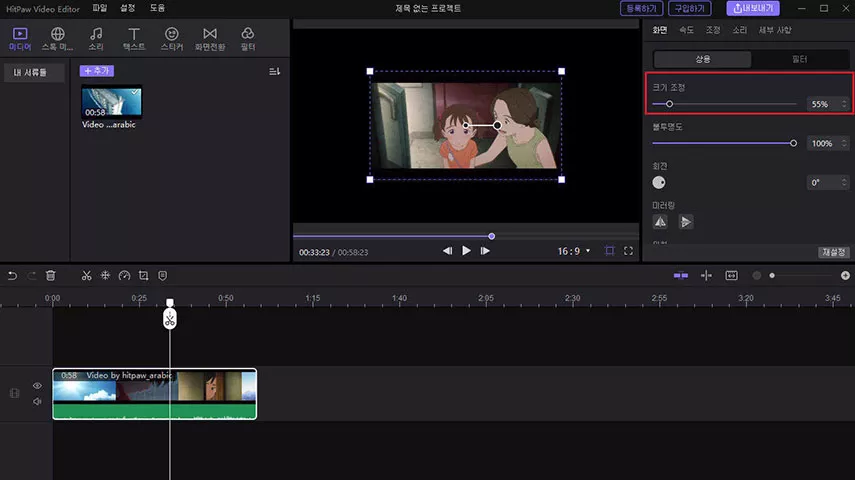Viewport: 855px width, 480px height.
Task: Flip horizontally mirroring icon
Action: (660, 221)
